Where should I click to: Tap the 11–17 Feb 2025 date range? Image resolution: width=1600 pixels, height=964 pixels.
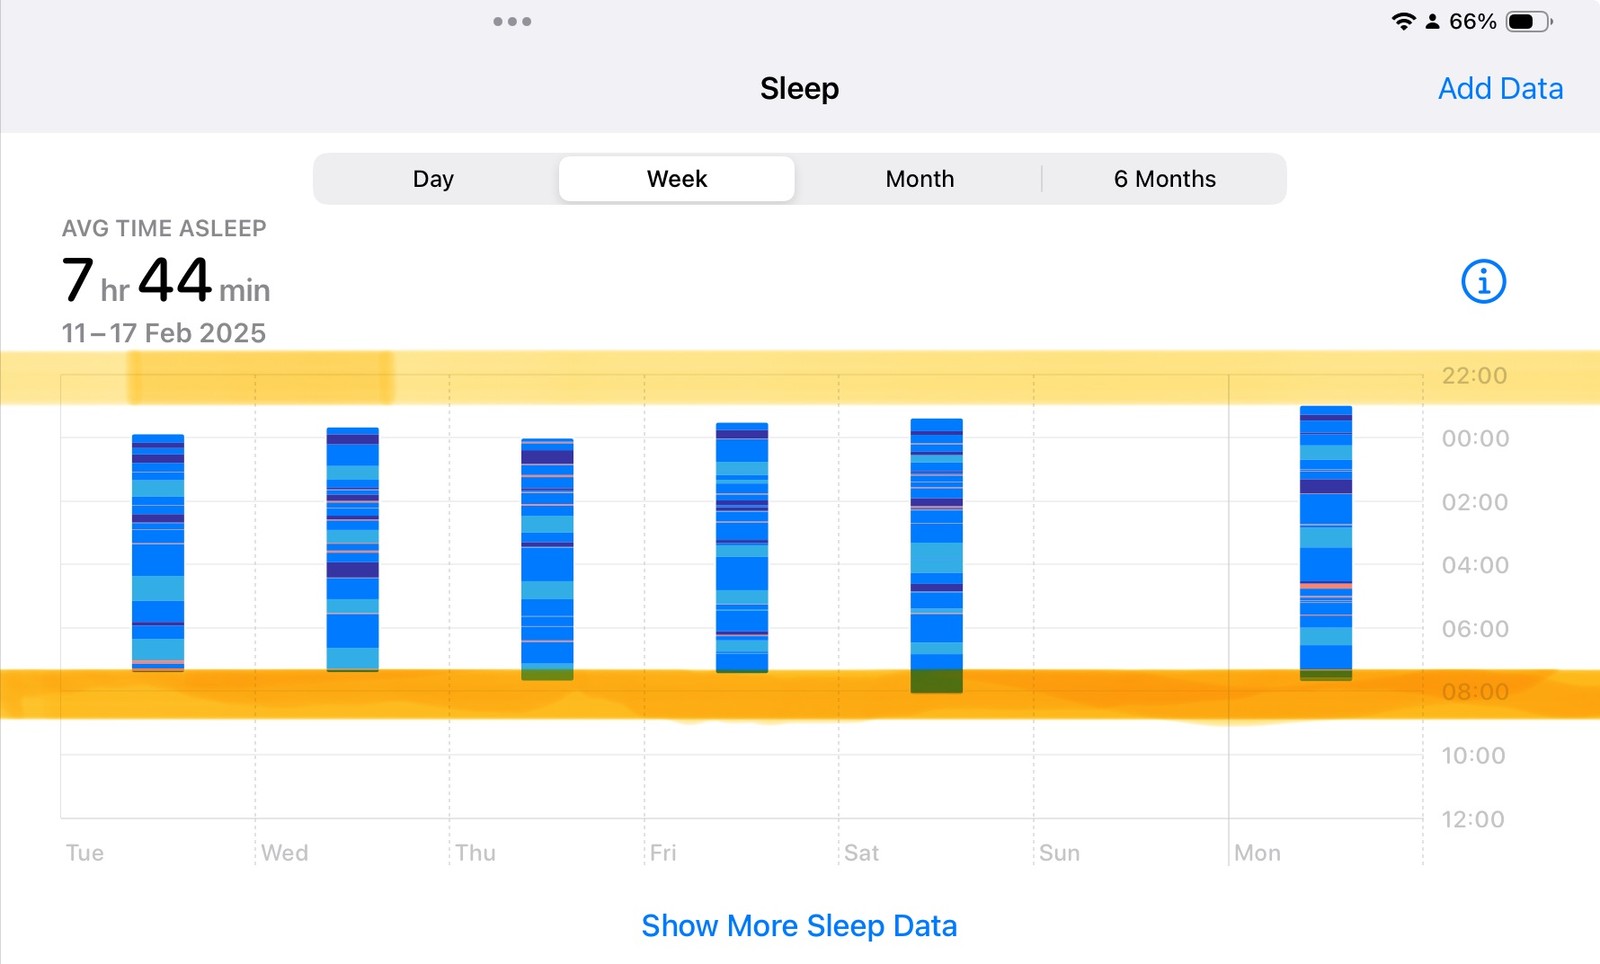pos(164,333)
